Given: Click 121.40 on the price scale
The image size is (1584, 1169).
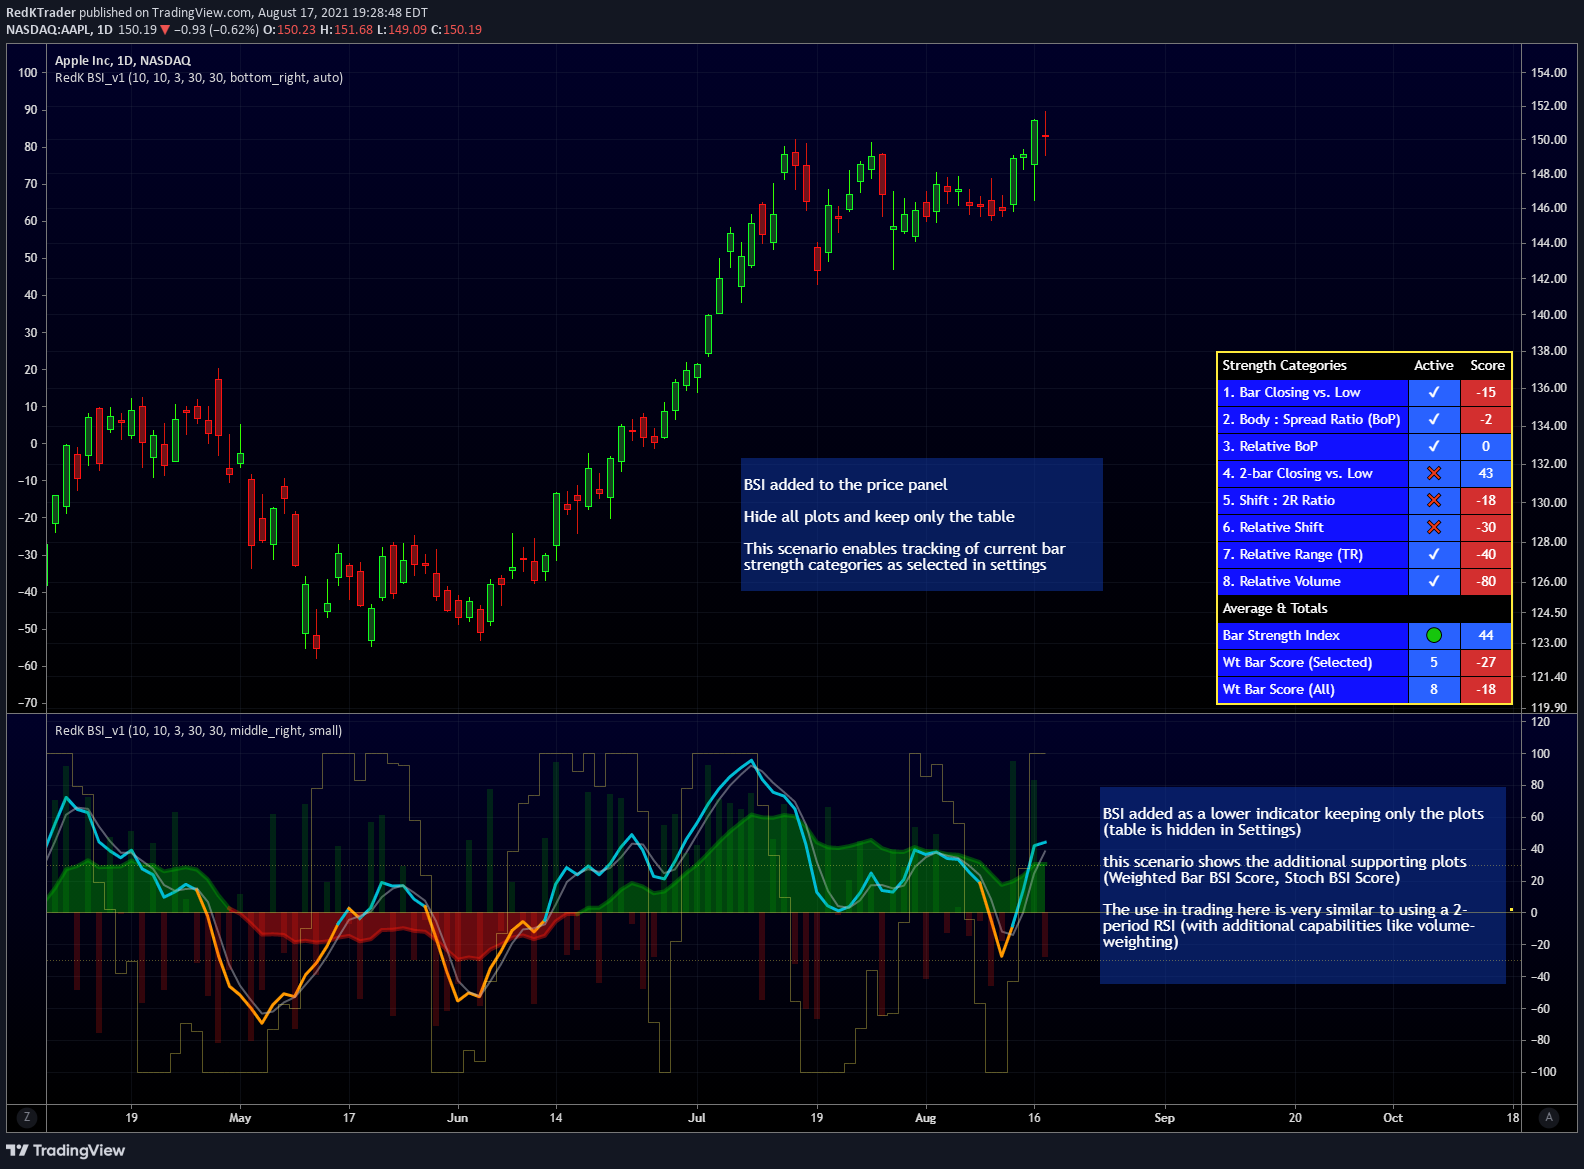Looking at the screenshot, I should point(1549,677).
